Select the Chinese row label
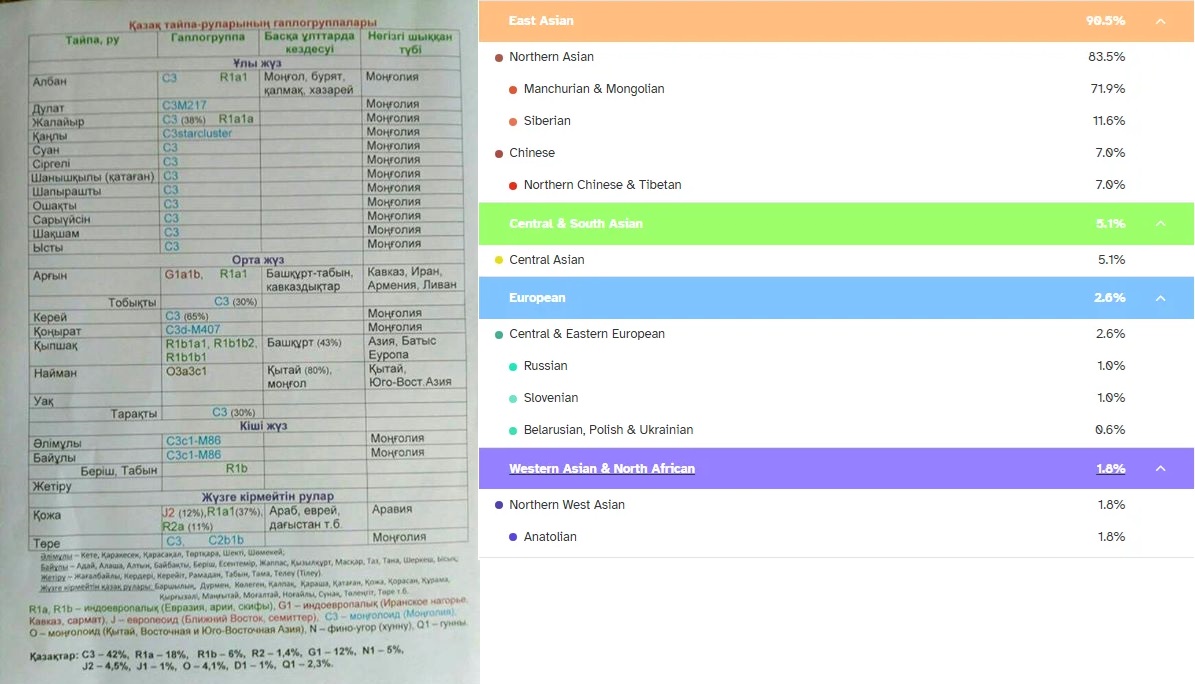1195x684 pixels. 532,153
